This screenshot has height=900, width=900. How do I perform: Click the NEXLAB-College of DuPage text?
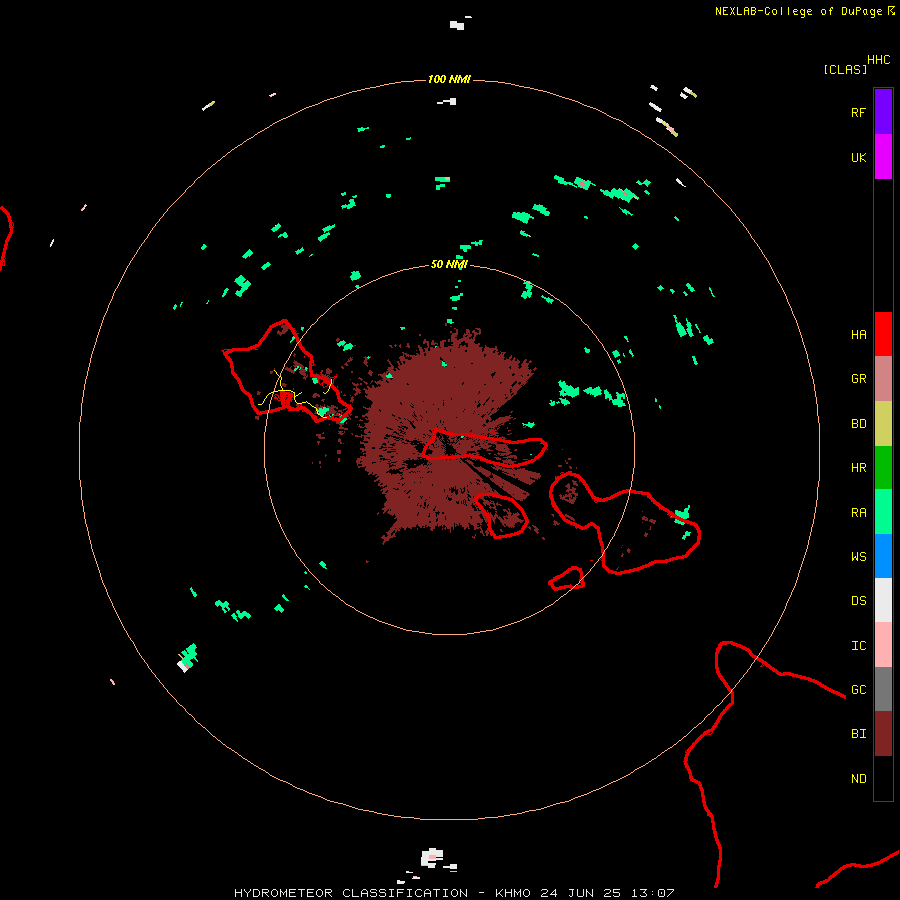[798, 11]
